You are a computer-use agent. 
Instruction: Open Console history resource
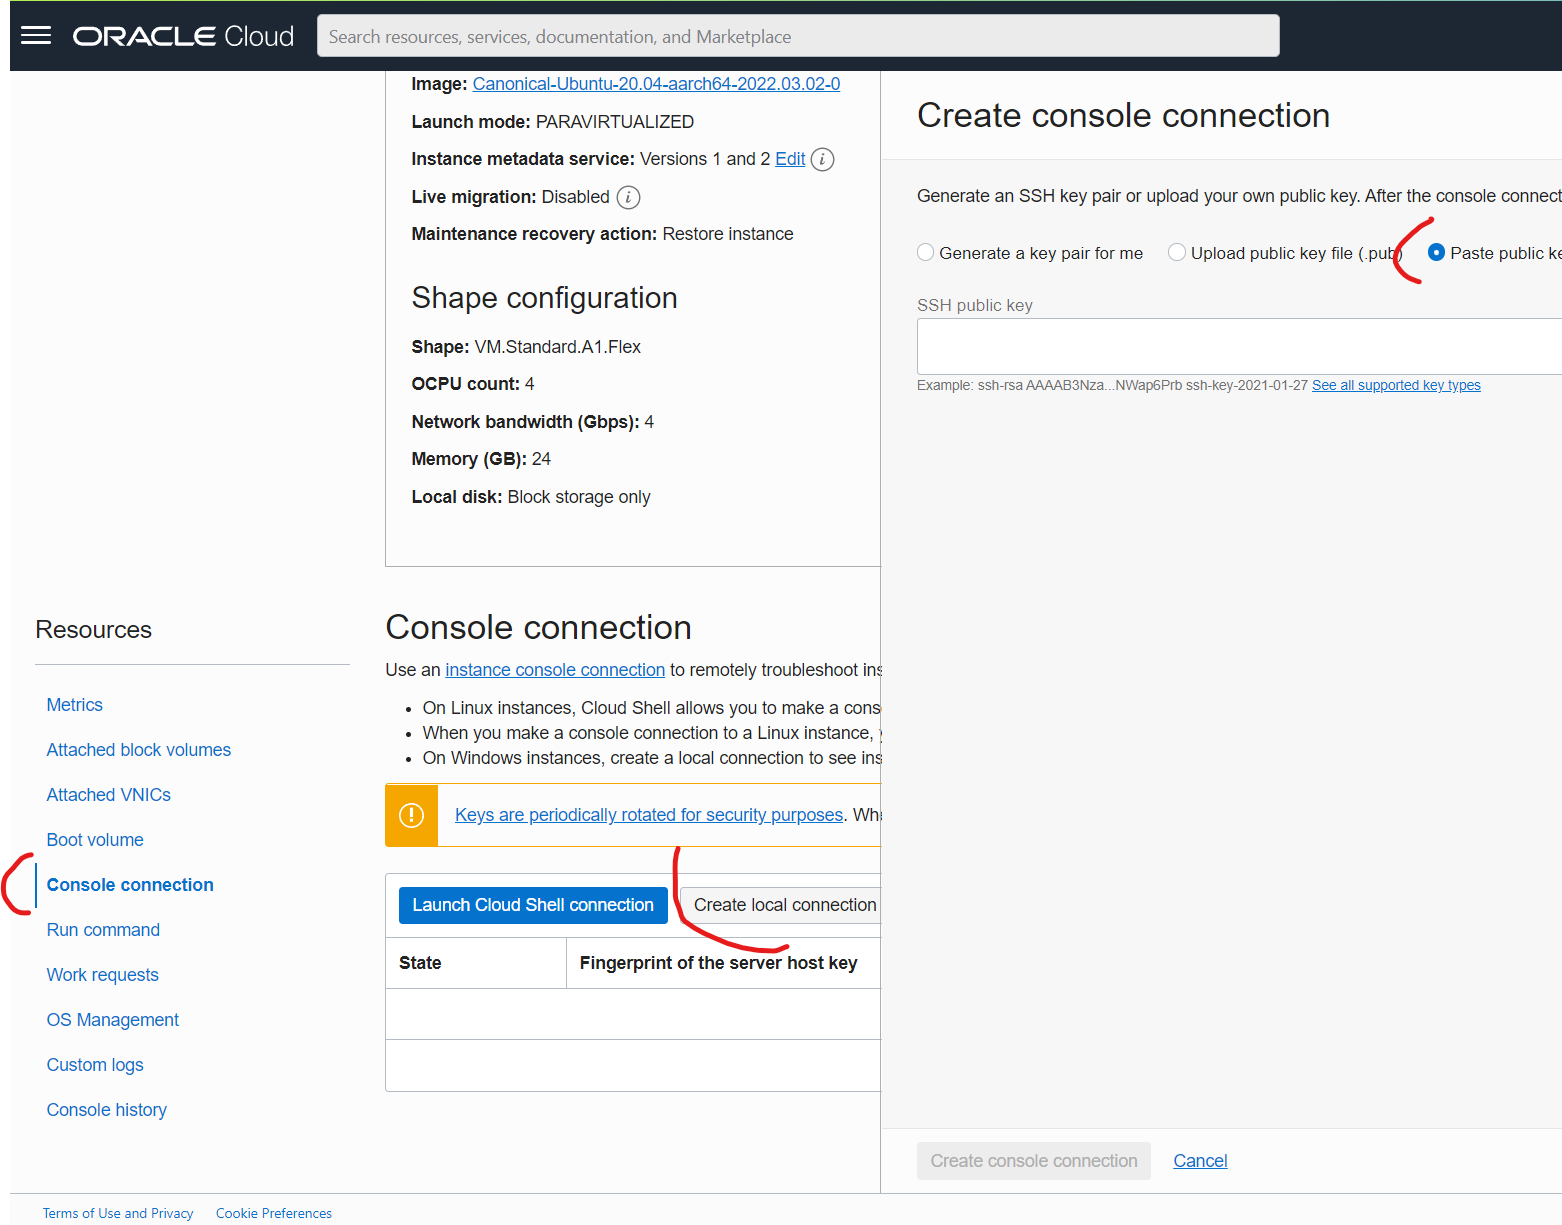pos(107,1110)
